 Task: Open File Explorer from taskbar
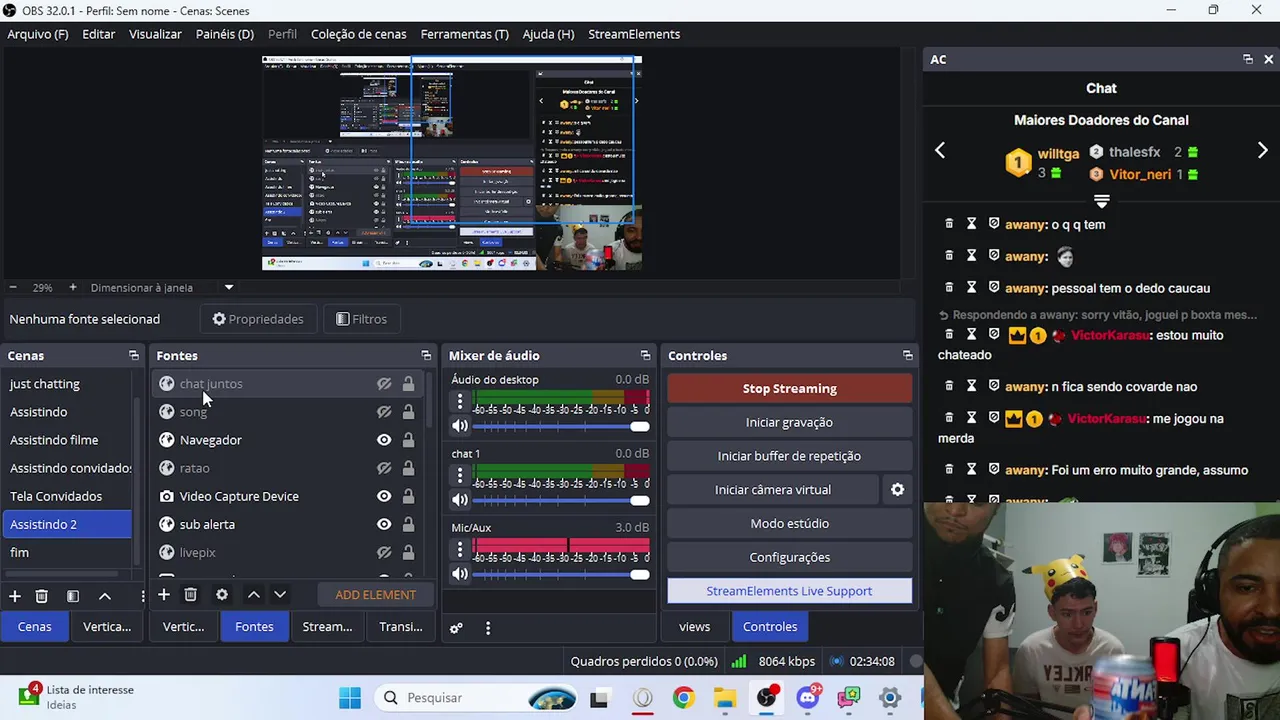(725, 698)
